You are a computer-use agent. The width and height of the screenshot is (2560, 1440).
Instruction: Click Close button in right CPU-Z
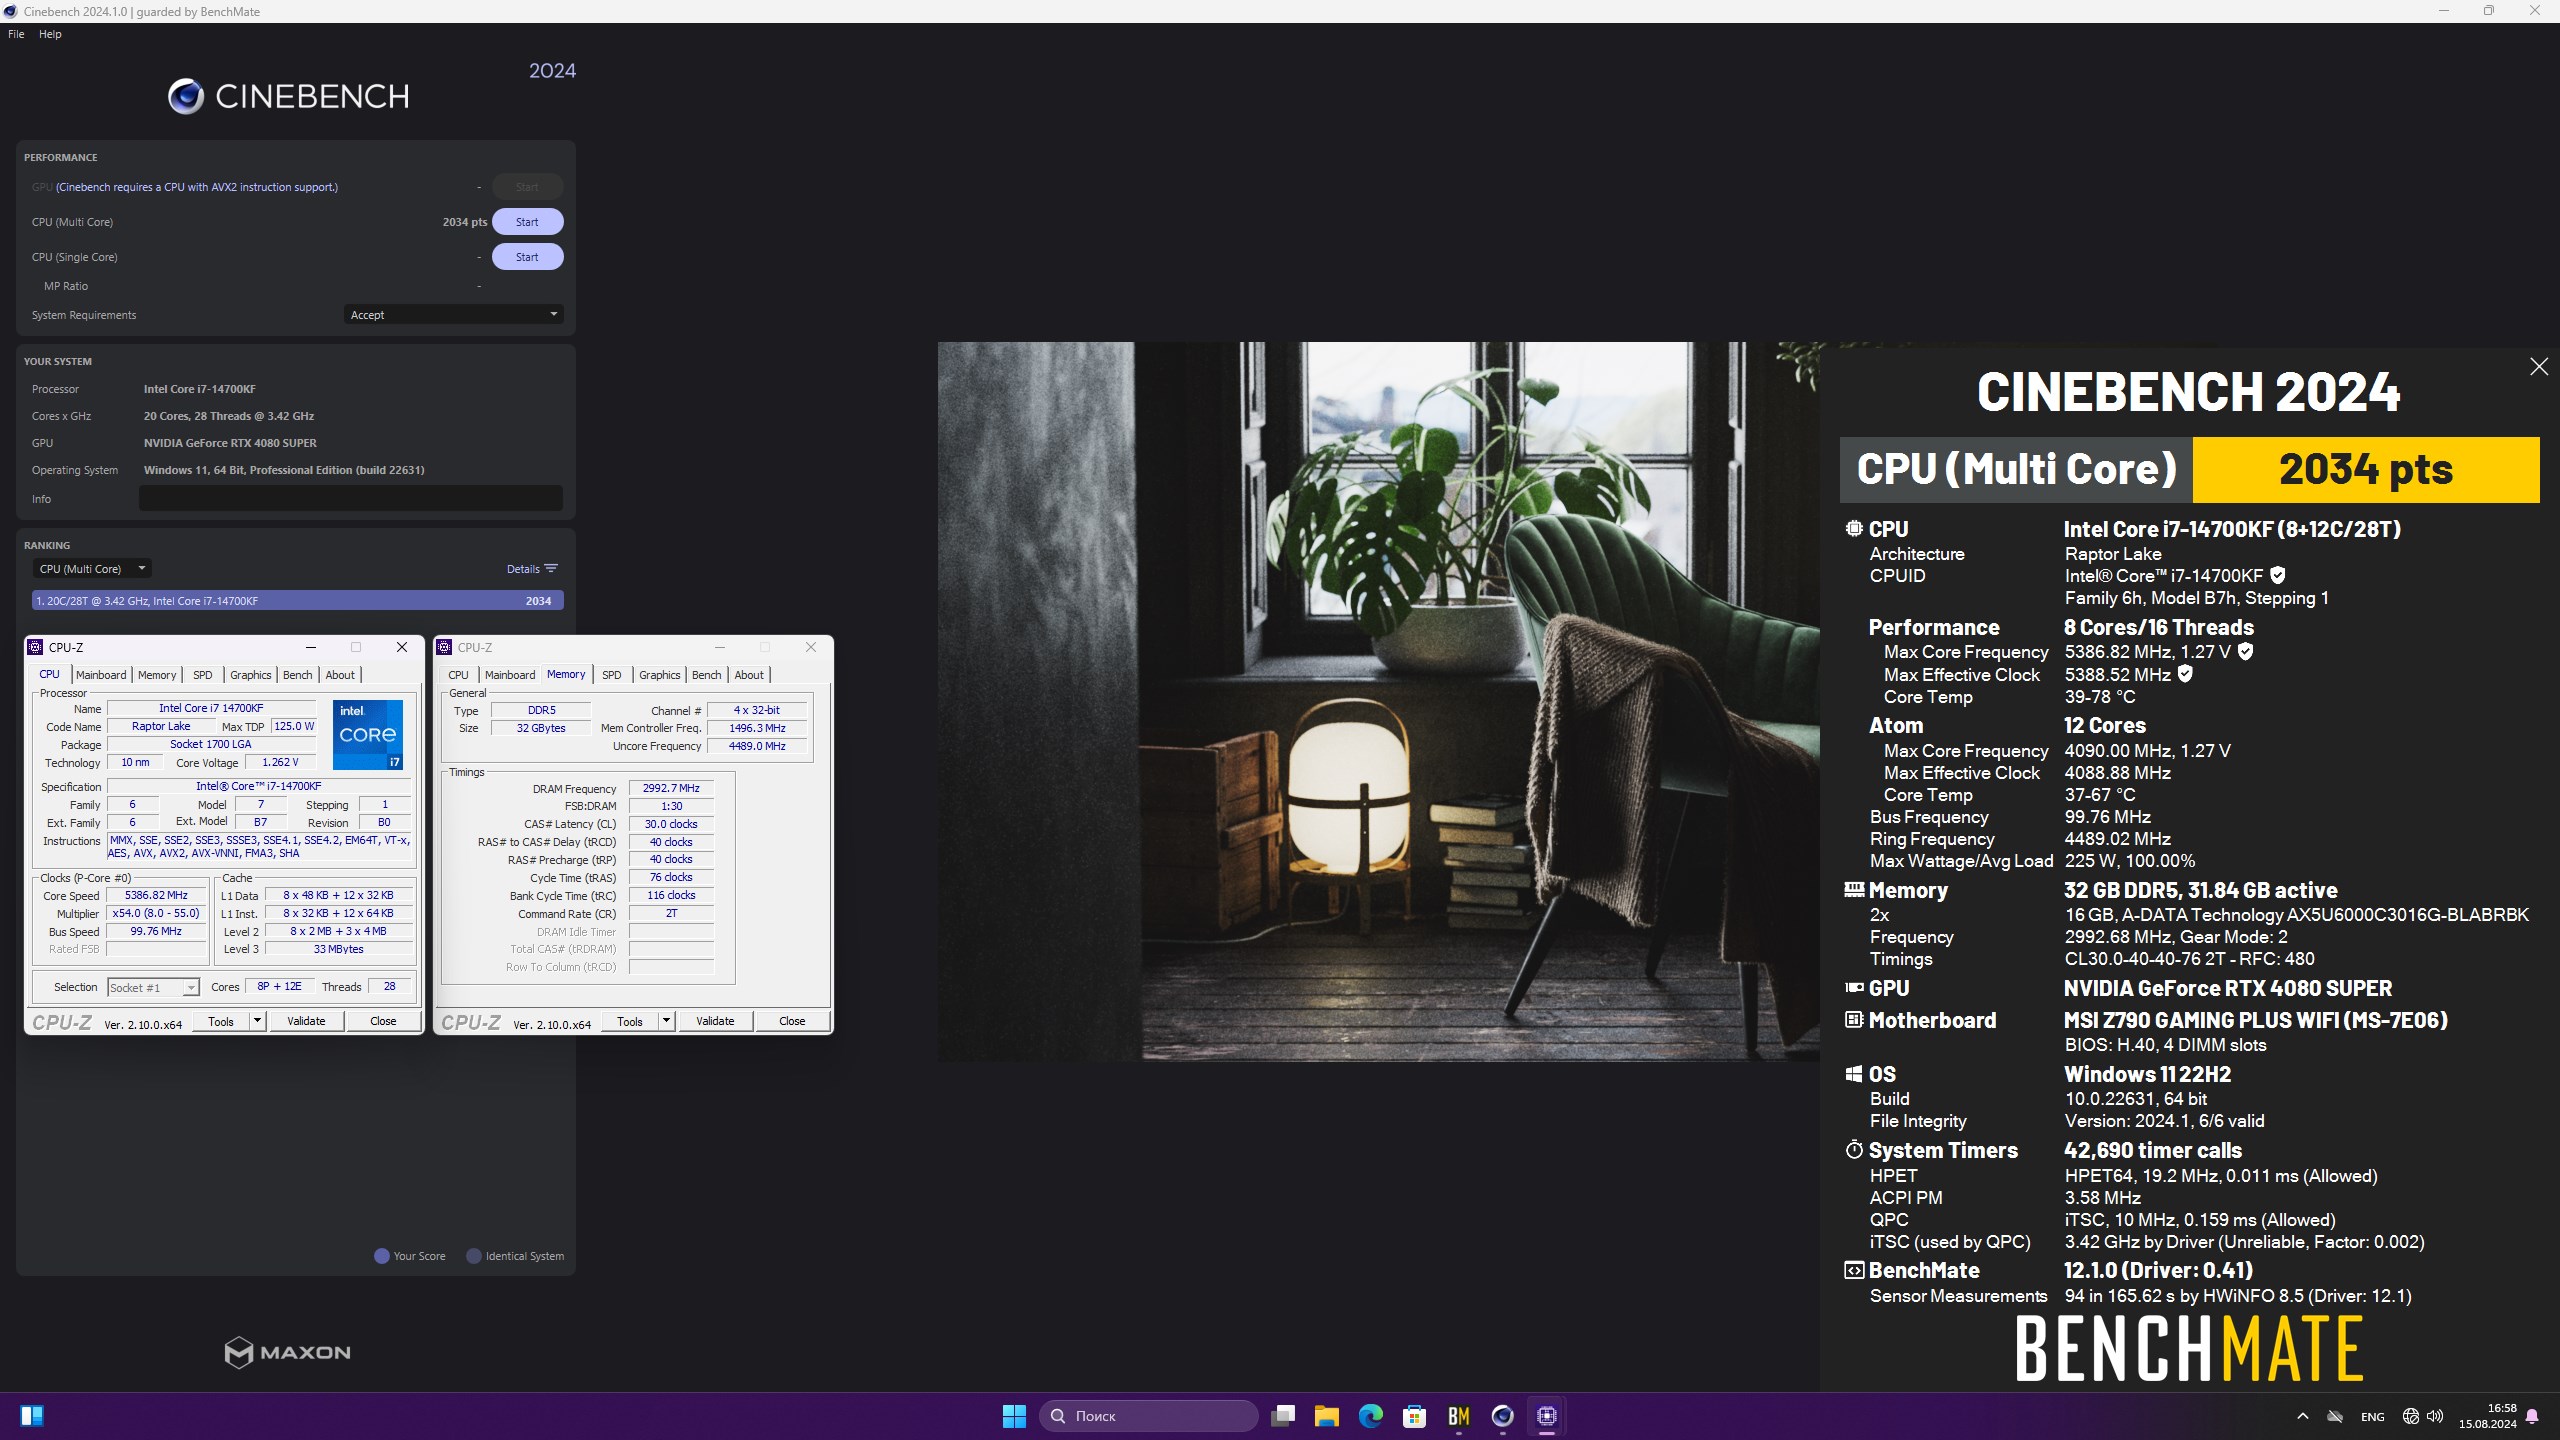point(792,1021)
